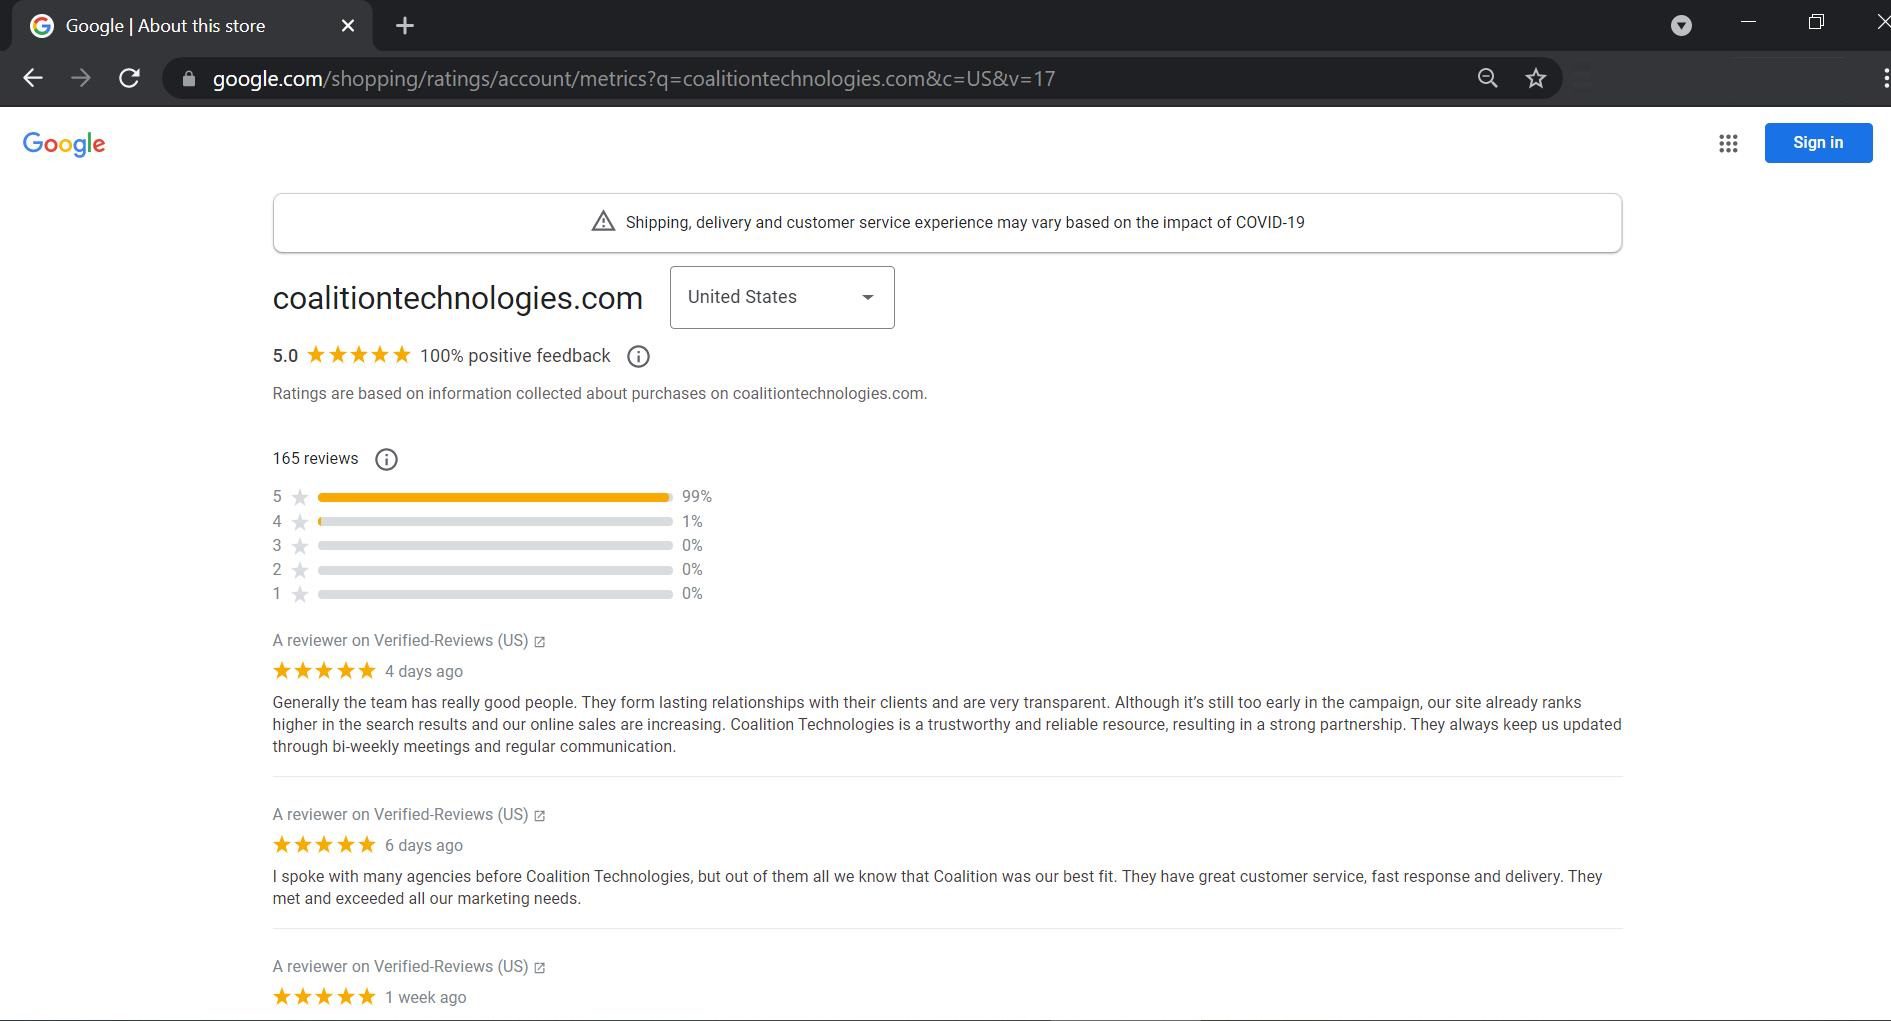Open the Google apps grid icon
The width and height of the screenshot is (1891, 1021).
(1727, 144)
